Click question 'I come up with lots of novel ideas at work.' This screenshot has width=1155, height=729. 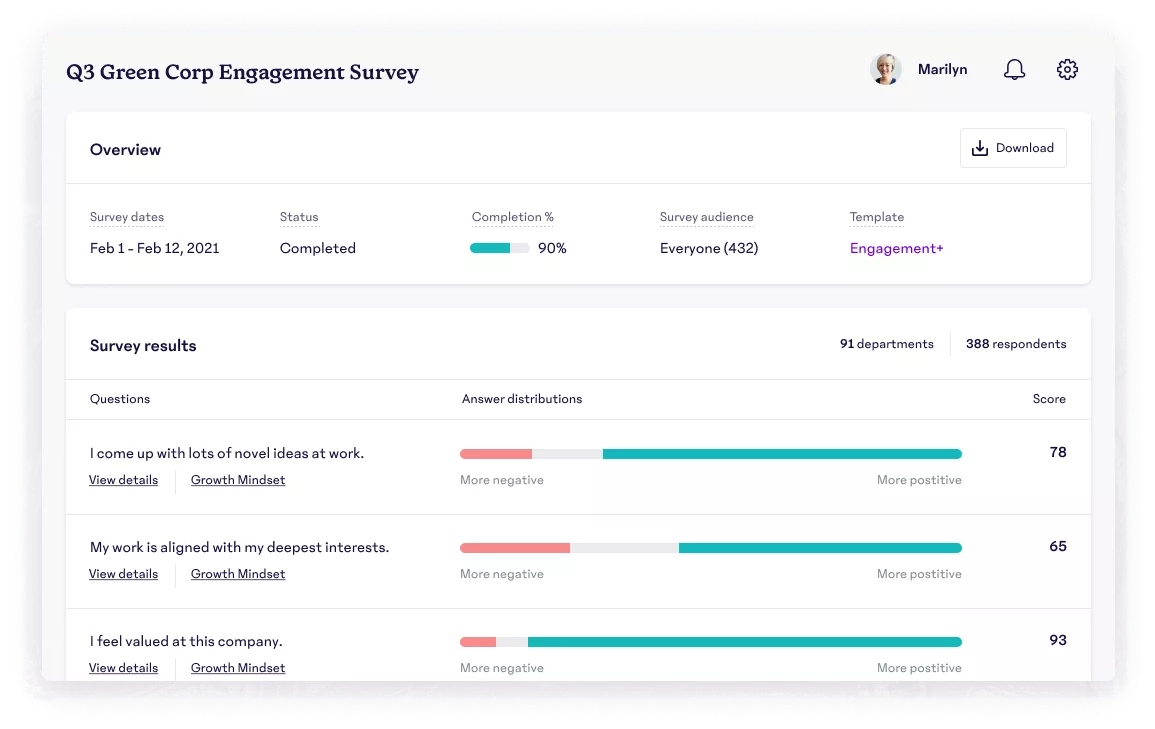click(x=227, y=454)
